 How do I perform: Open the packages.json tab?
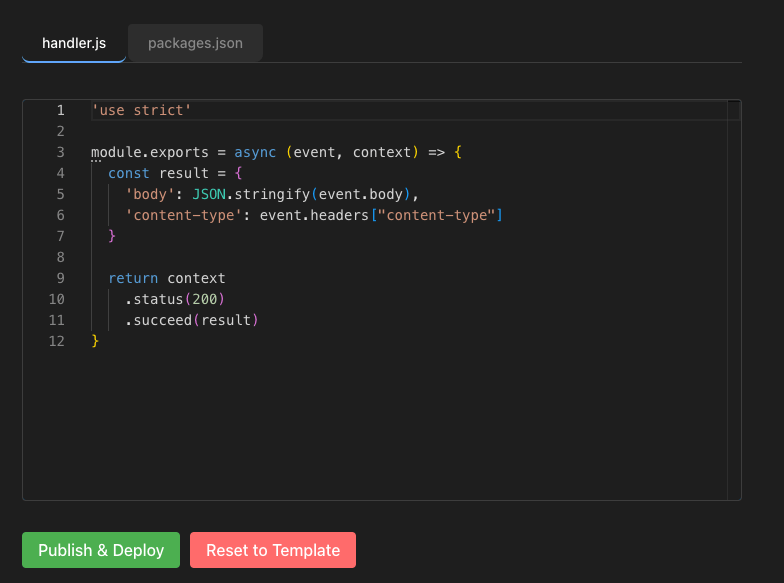click(x=196, y=43)
